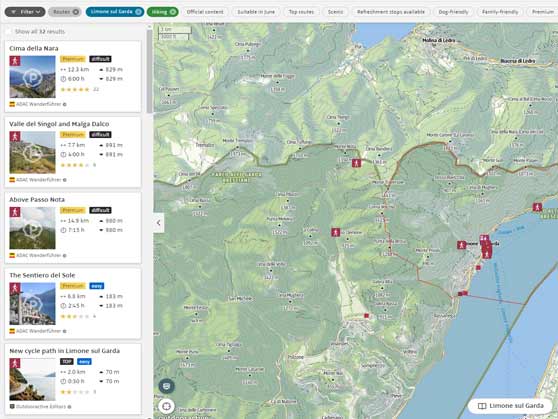Click small red marker near Tremosine valley road

[x=367, y=316]
